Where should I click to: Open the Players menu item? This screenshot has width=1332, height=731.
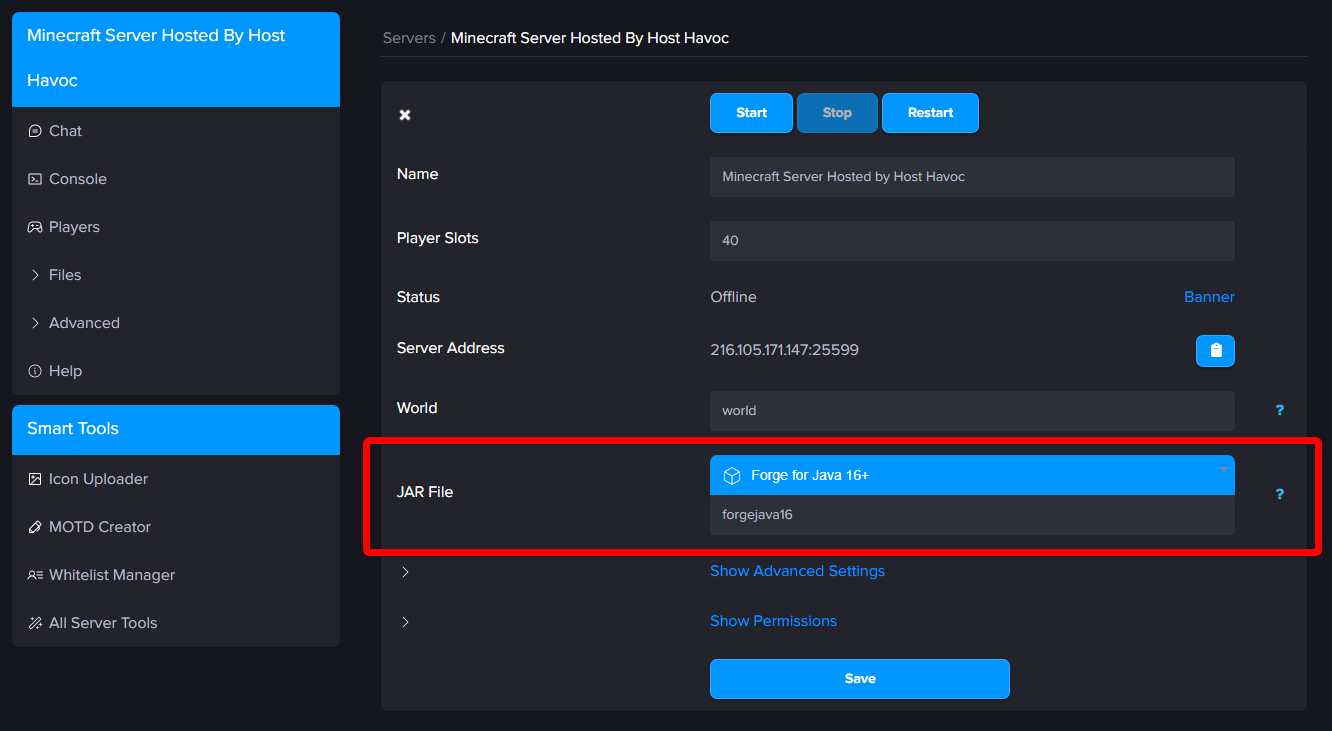pyautogui.click(x=176, y=227)
